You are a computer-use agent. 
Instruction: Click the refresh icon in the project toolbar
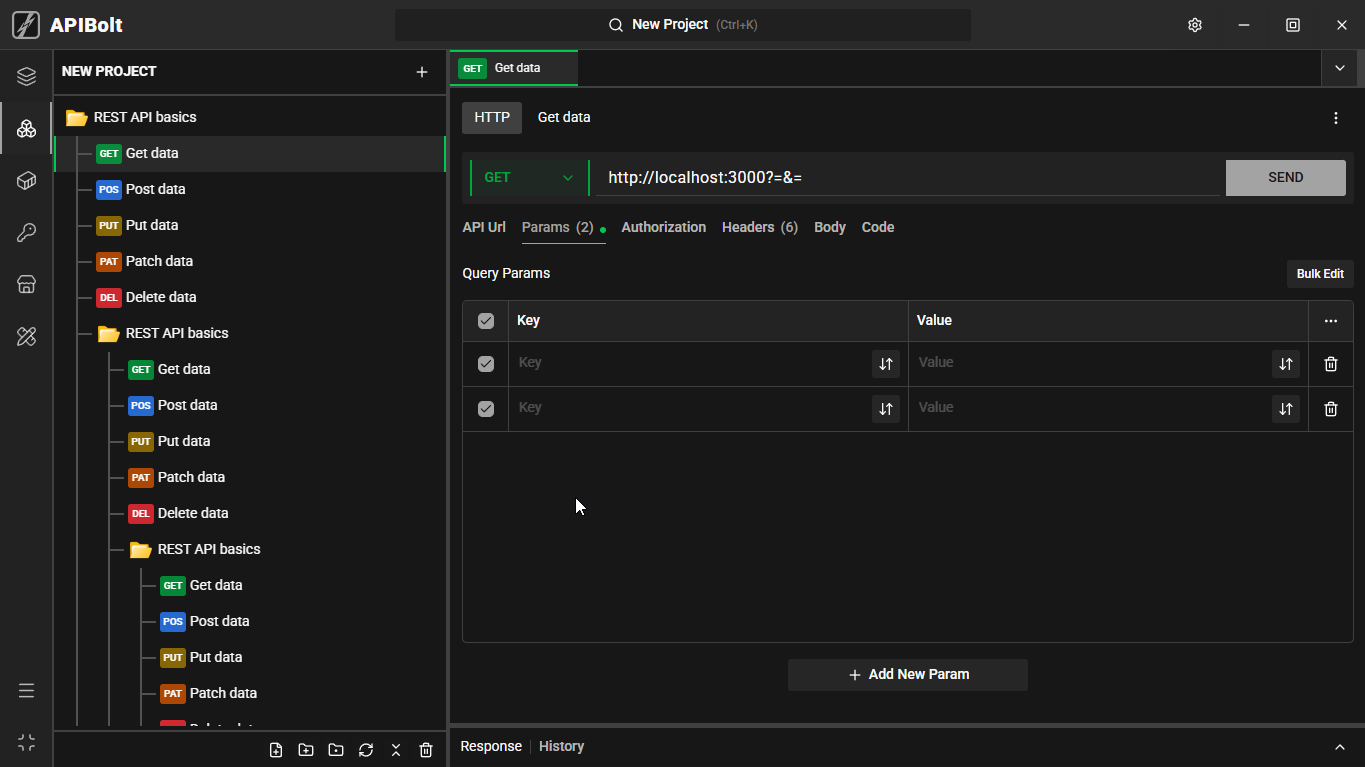tap(366, 750)
